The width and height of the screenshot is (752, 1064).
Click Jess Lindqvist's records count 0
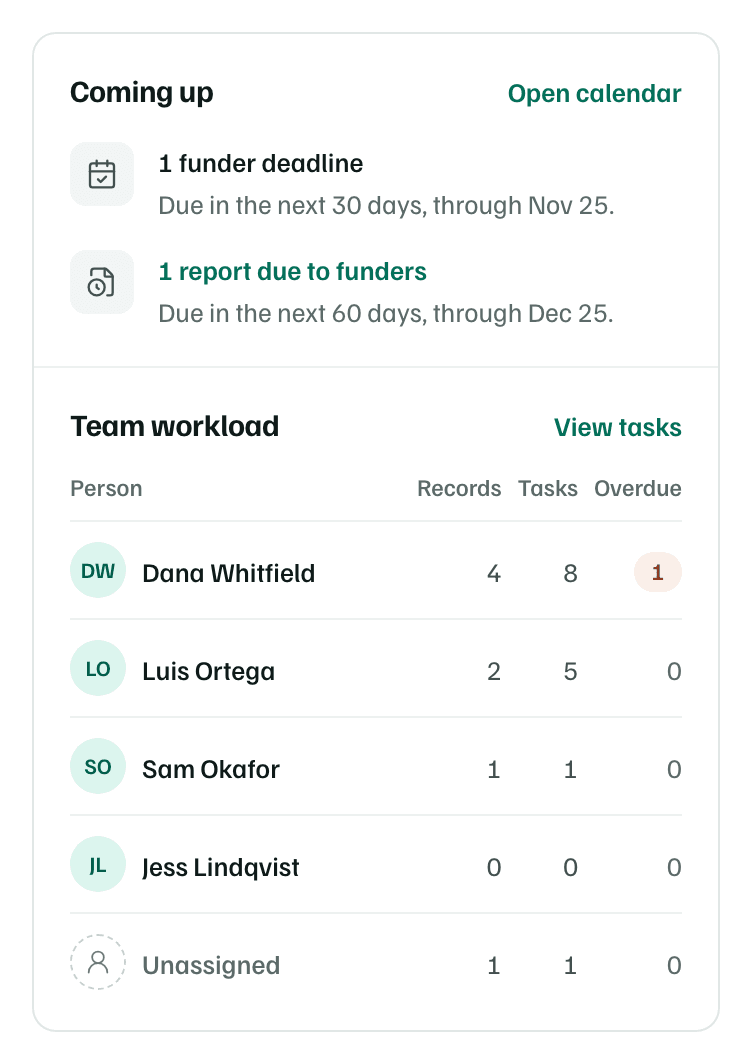pos(494,867)
